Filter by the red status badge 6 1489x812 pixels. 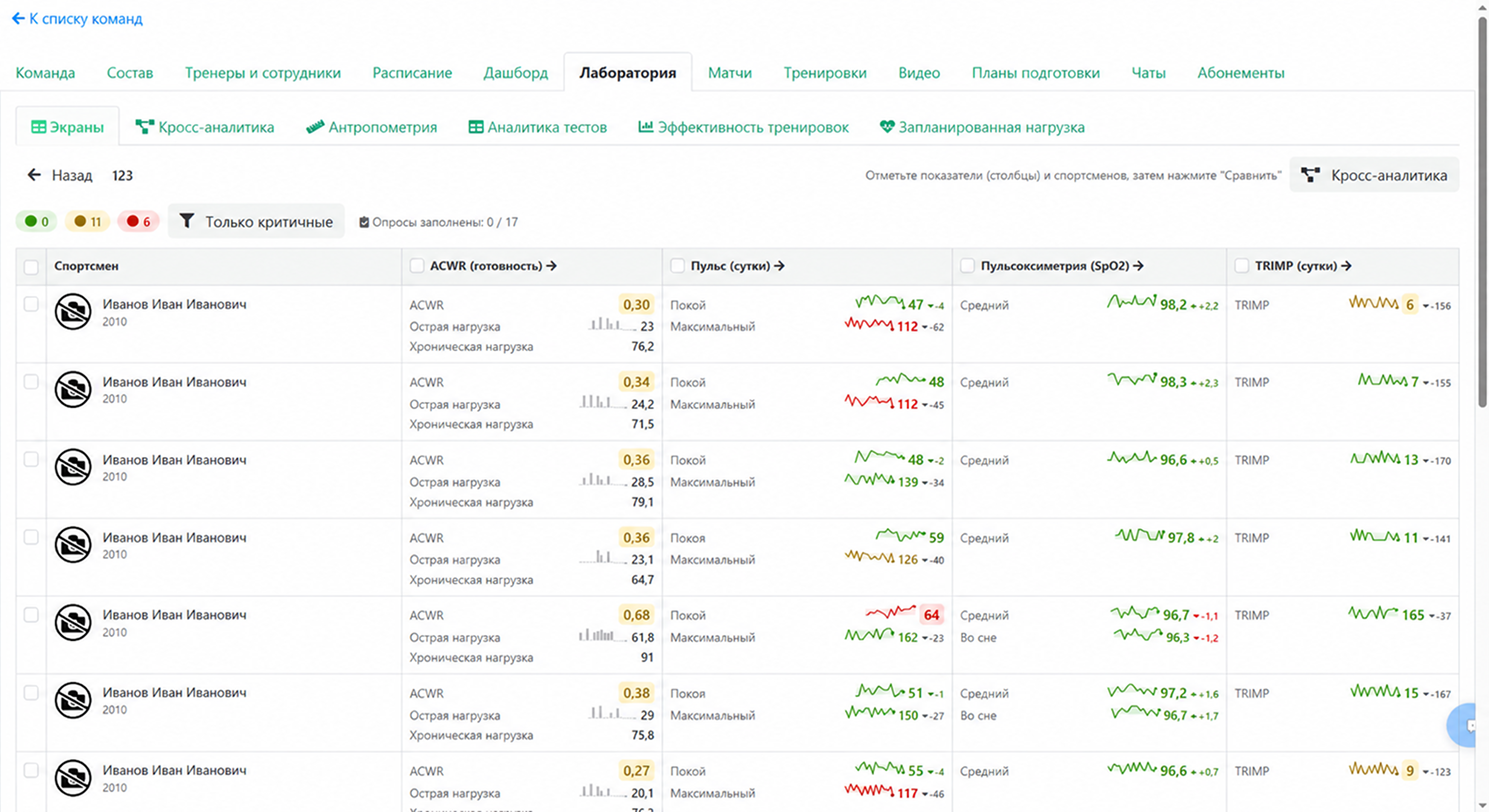(139, 222)
